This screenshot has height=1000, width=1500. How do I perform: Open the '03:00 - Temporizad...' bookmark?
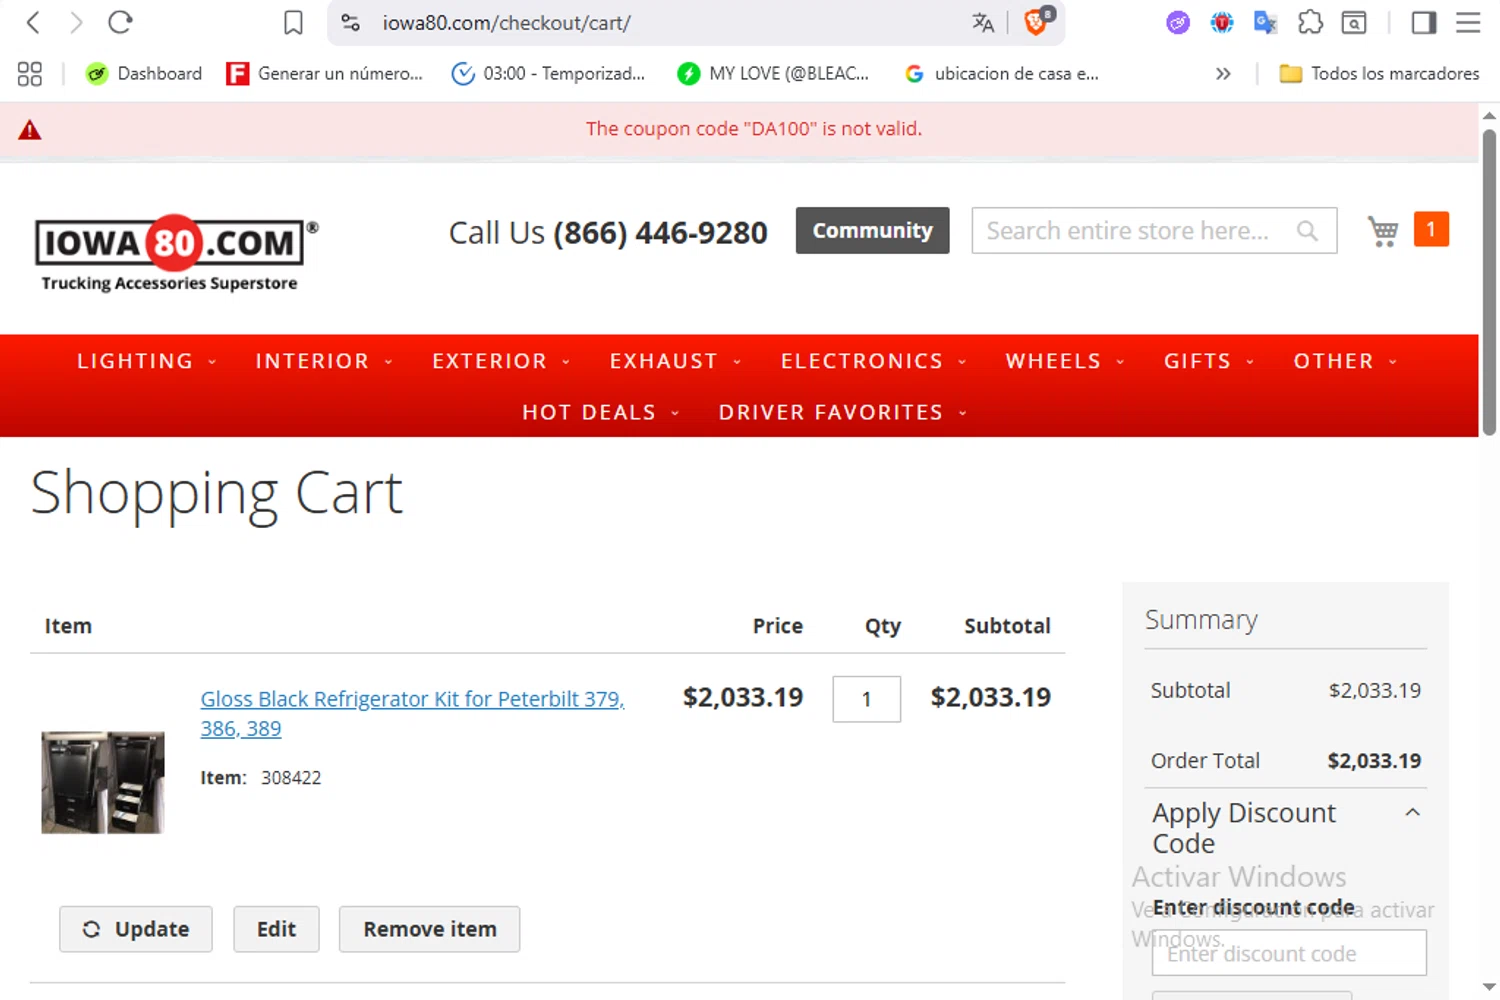coord(548,73)
